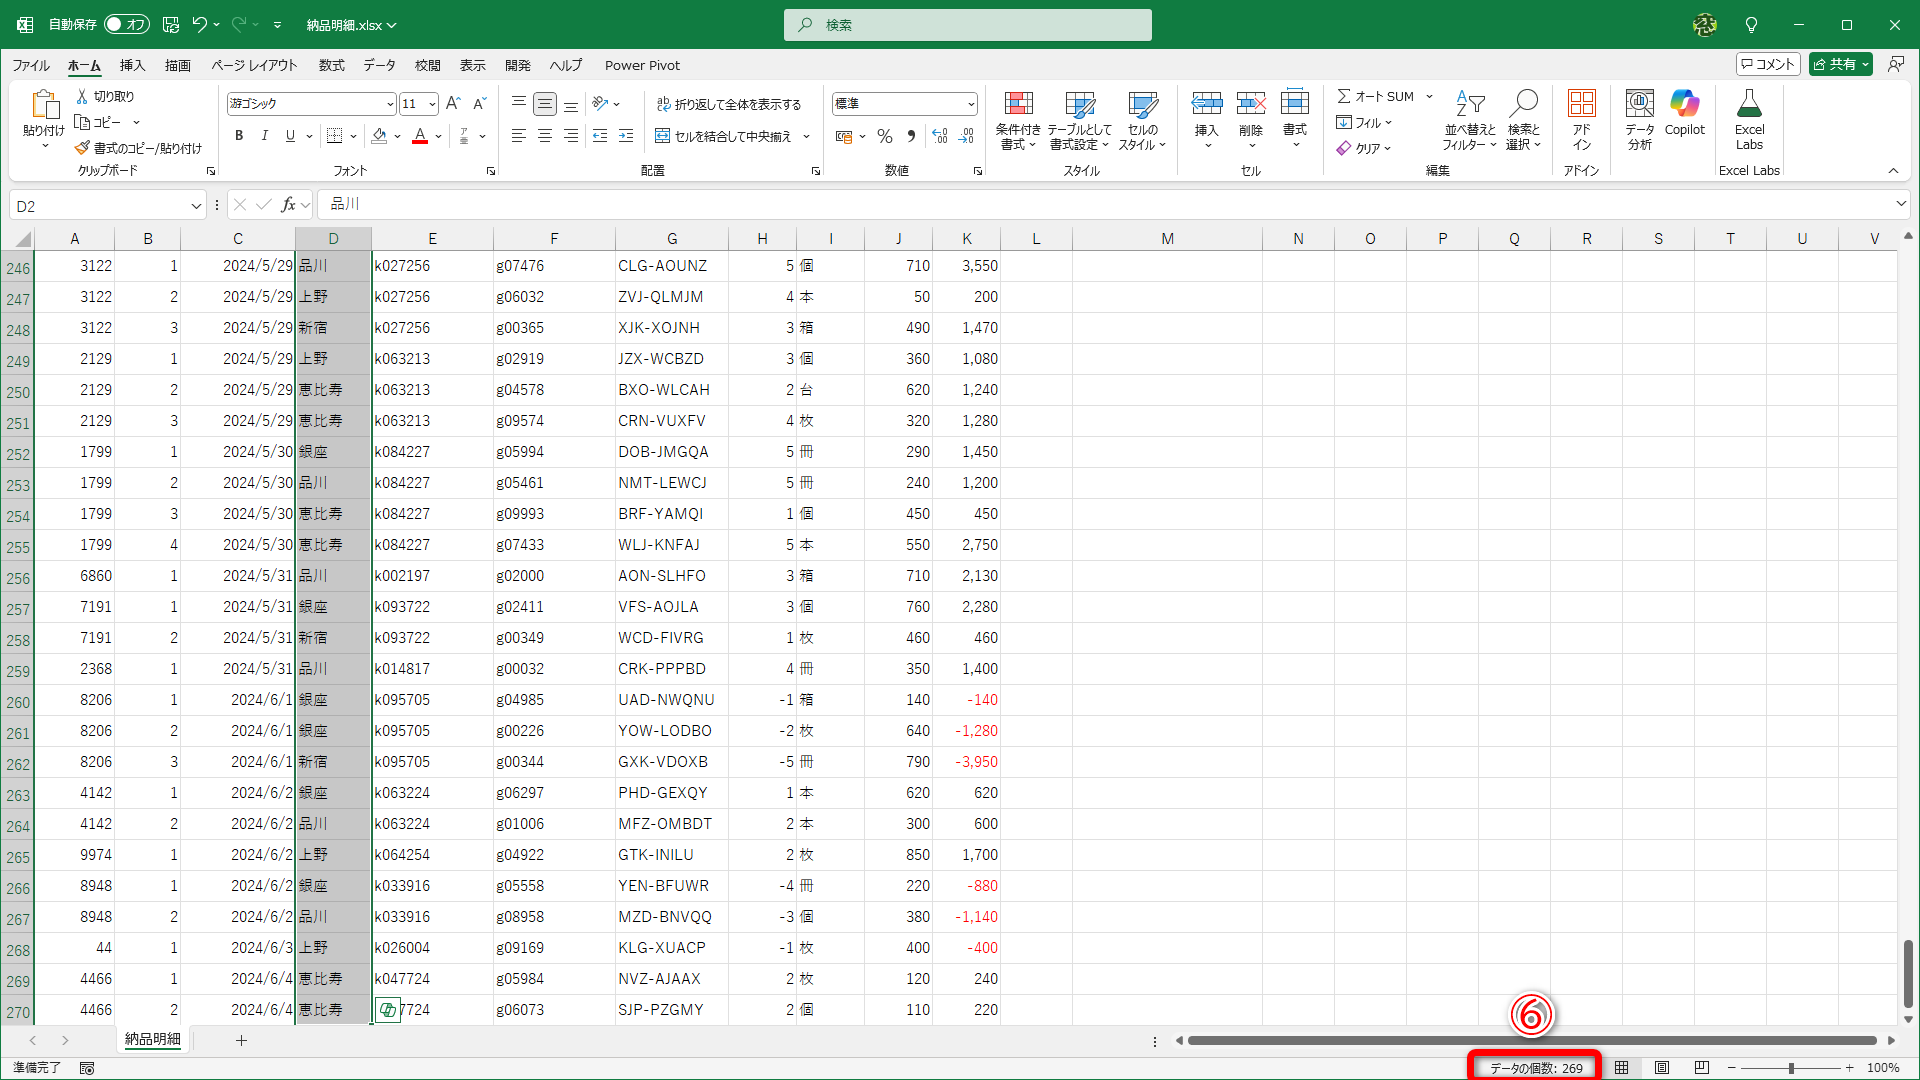The image size is (1920, 1080).
Task: Click the zoom slider in status bar
Action: coord(1791,1068)
